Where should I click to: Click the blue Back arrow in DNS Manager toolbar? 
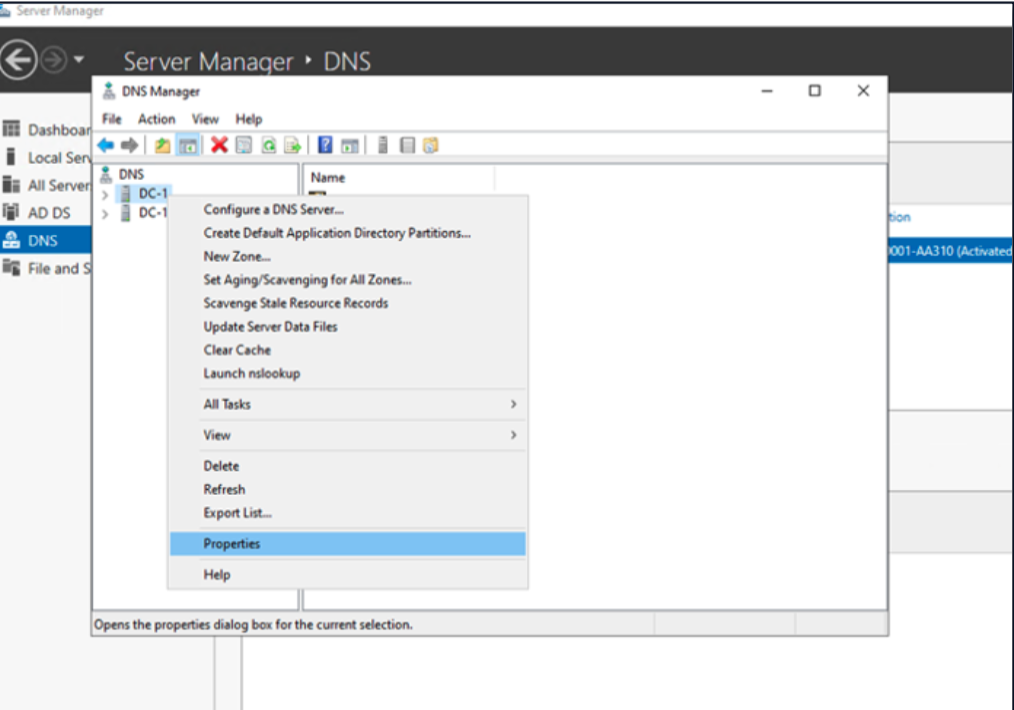point(106,146)
